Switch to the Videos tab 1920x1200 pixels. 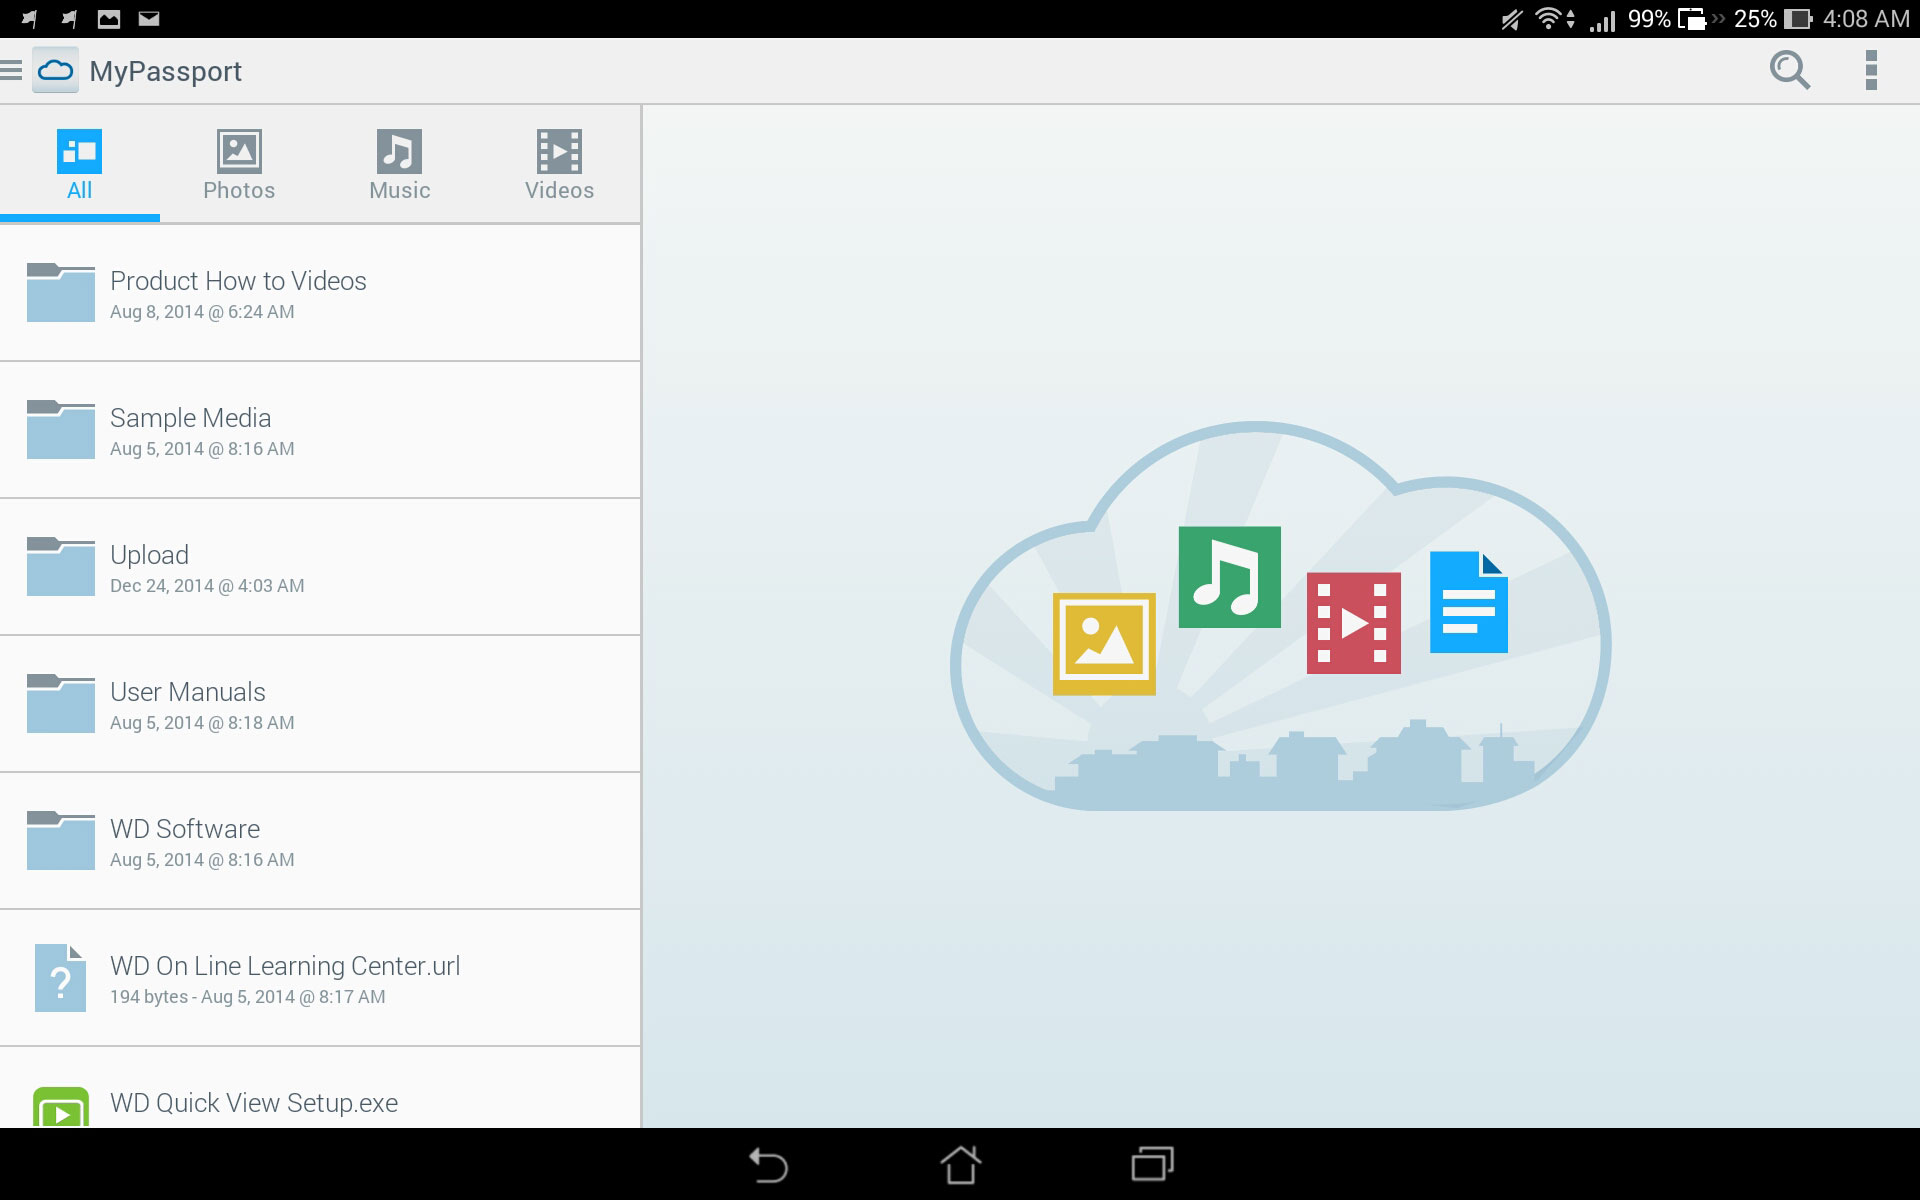(x=559, y=165)
